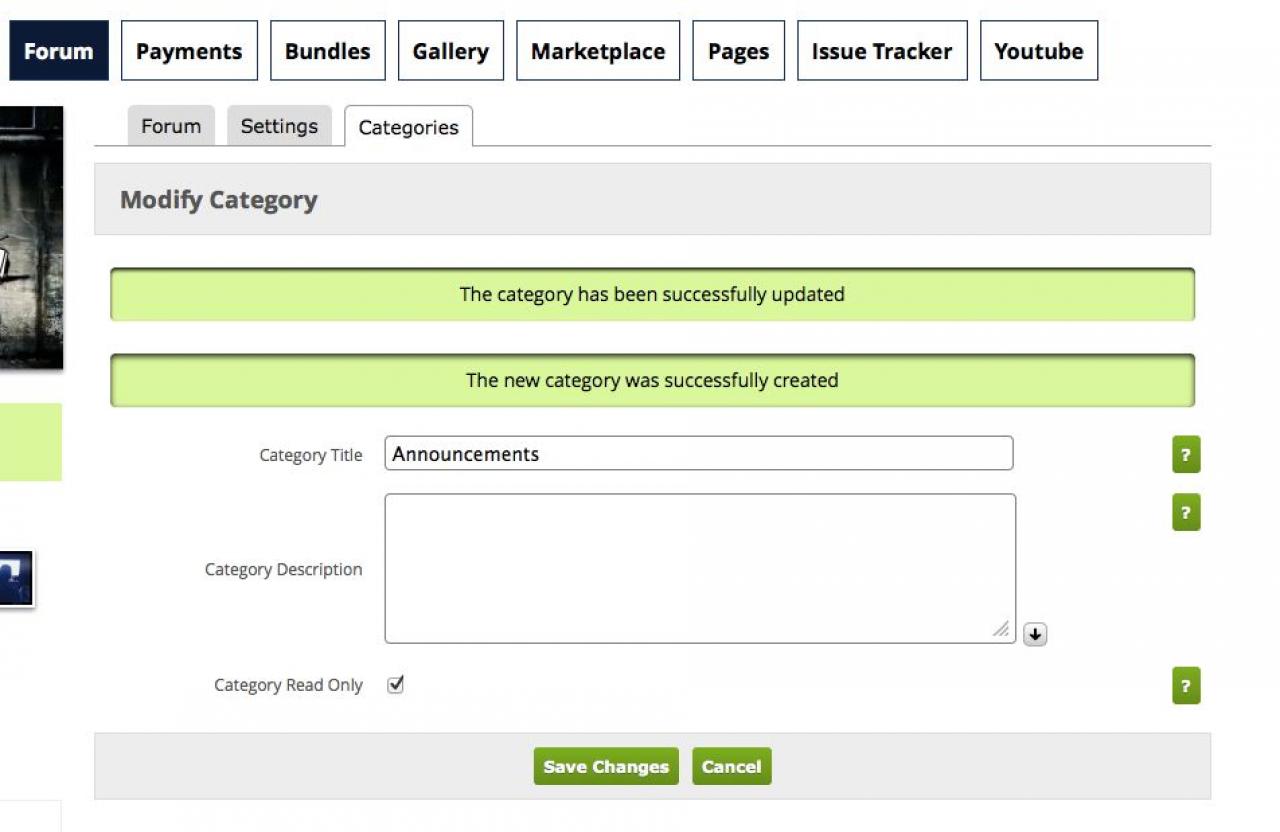
Task: Open the Payments section
Action: tap(189, 51)
